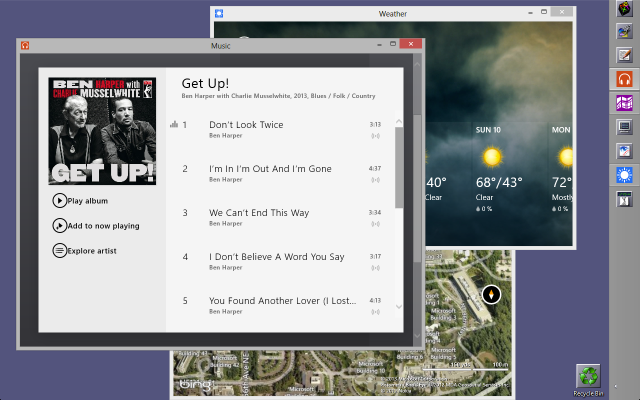
Task: Select track 1 Don't Look Twice
Action: point(246,125)
